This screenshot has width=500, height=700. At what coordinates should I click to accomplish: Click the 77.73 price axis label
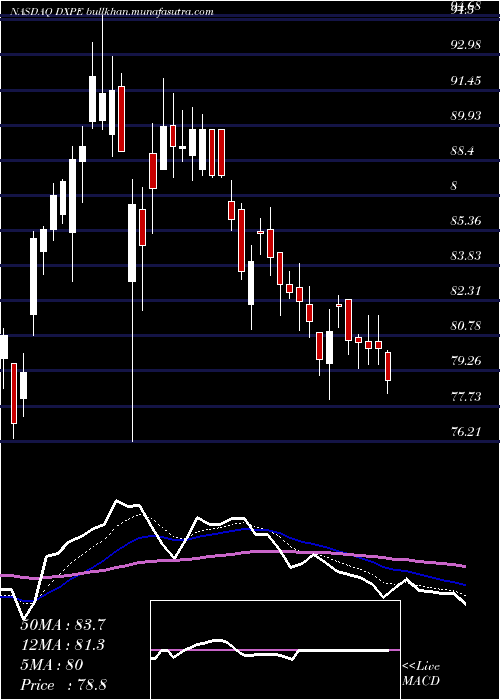tap(467, 396)
